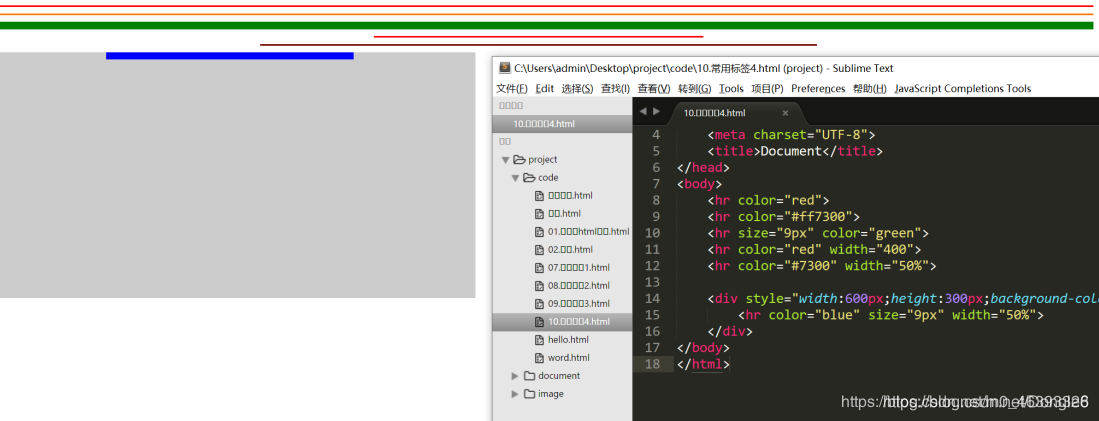This screenshot has width=1099, height=421.
Task: Collapse the project folder triangle
Action: [x=505, y=160]
